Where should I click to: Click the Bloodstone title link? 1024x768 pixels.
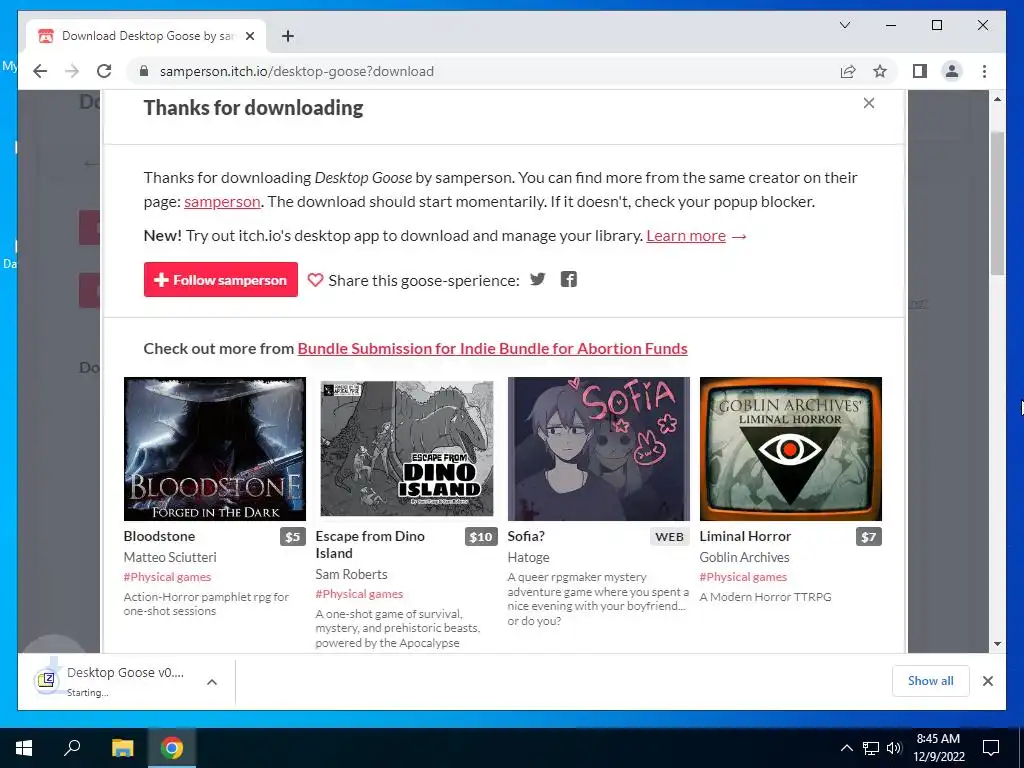coord(159,536)
